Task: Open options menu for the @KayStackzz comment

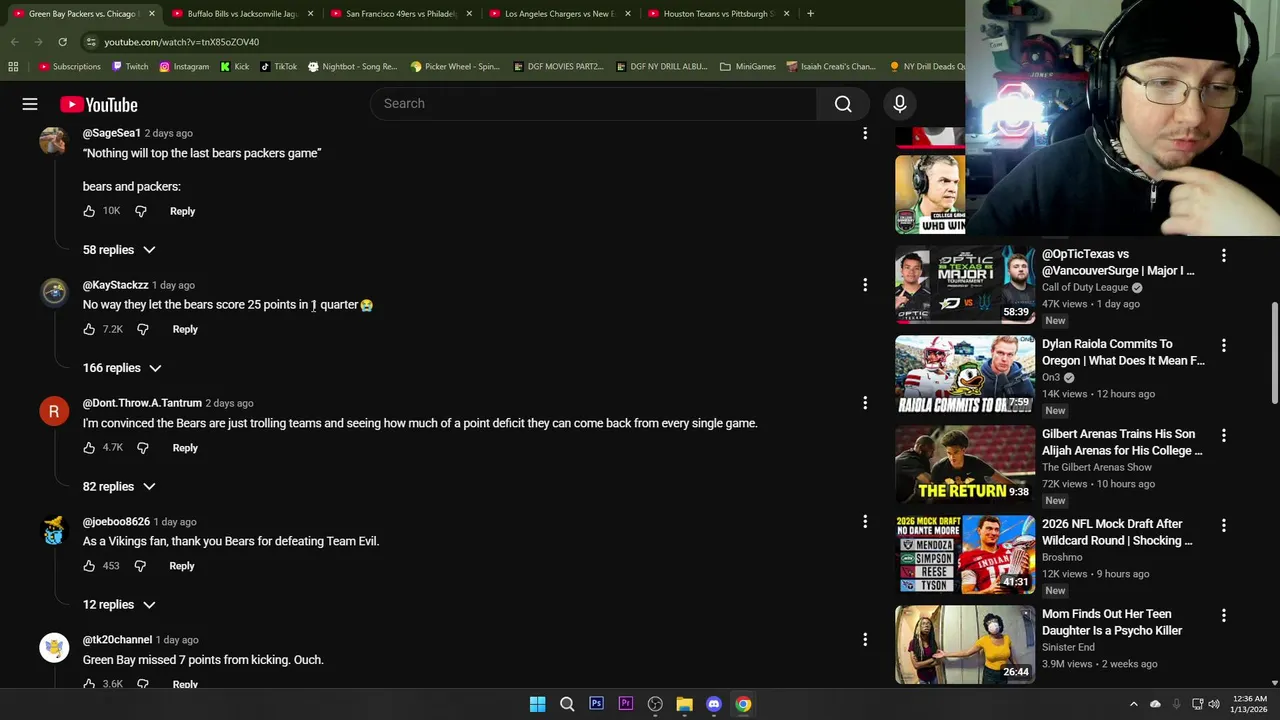Action: click(x=865, y=285)
